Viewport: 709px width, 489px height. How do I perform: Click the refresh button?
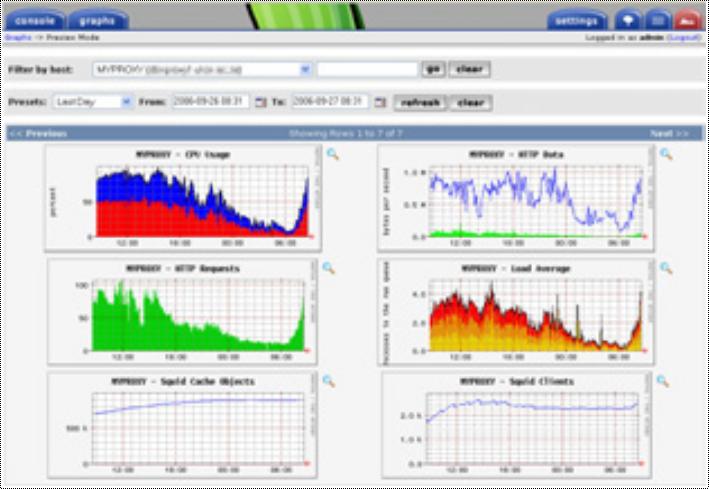pyautogui.click(x=419, y=102)
